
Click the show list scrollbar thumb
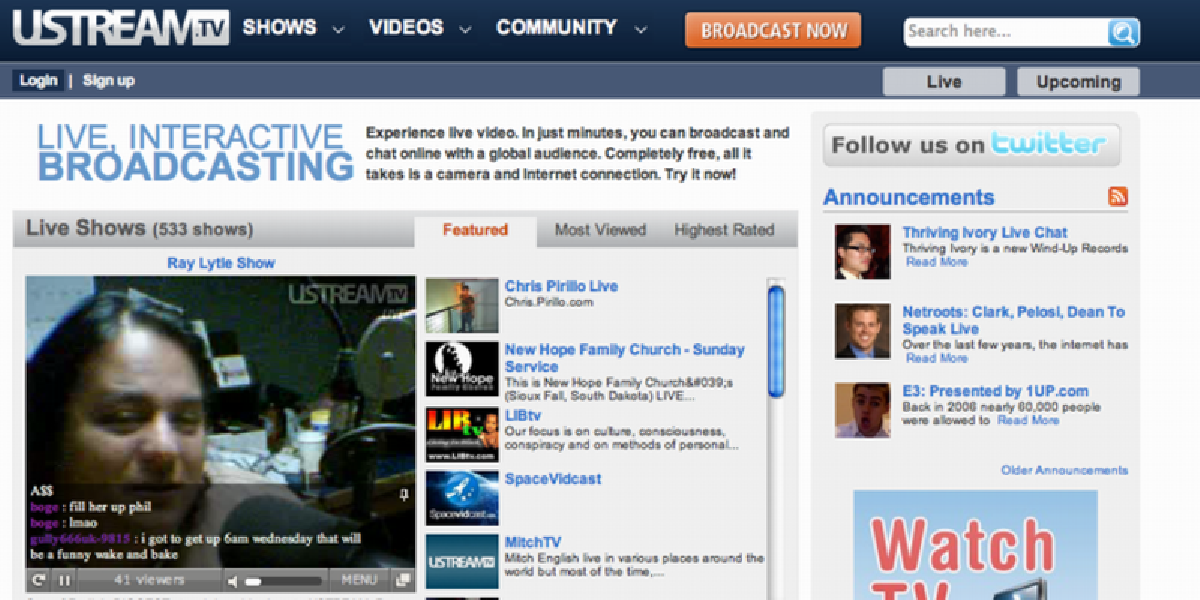click(776, 341)
